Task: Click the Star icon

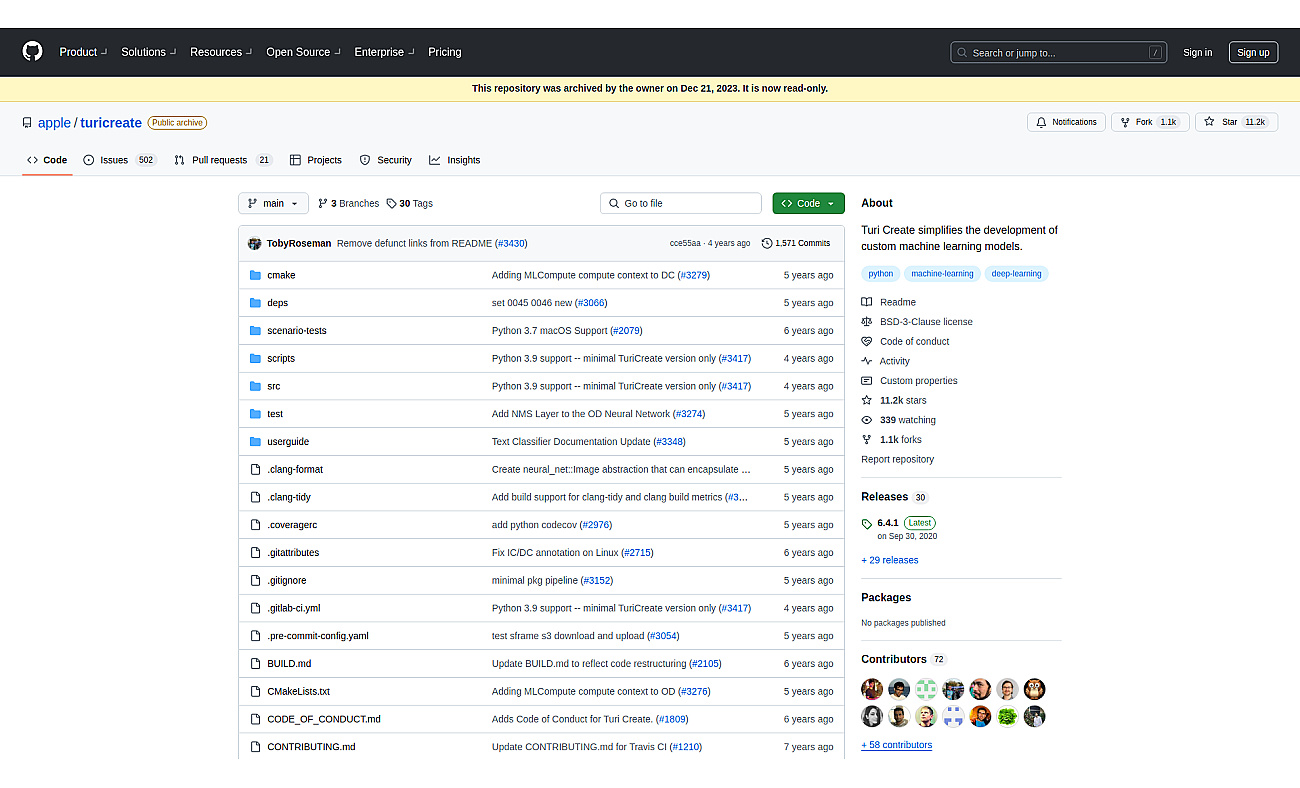Action: click(1209, 122)
